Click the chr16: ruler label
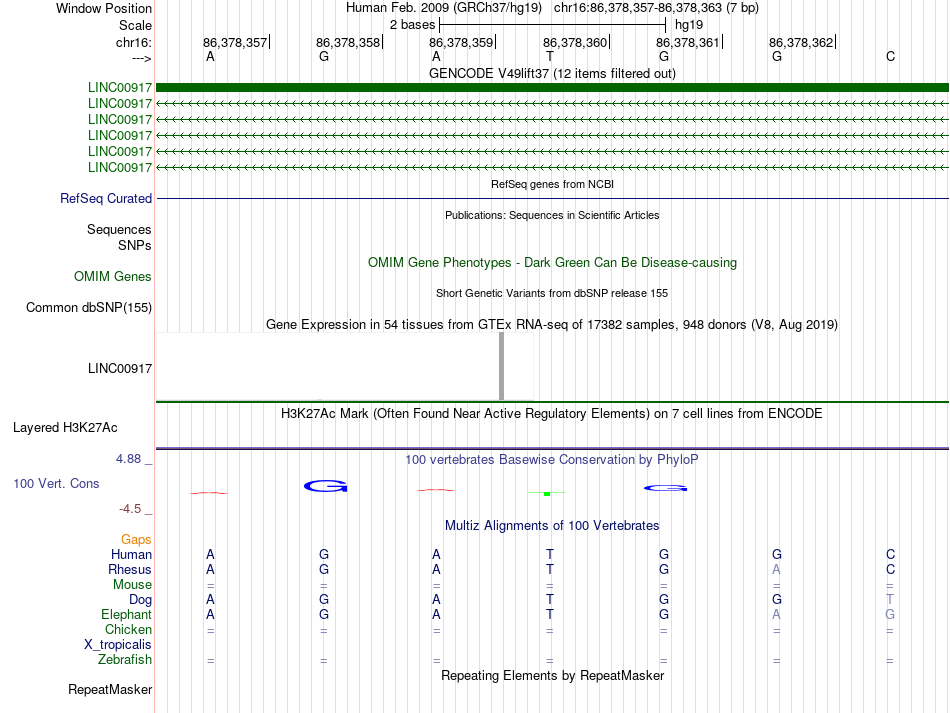The image size is (950, 713). coord(134,42)
